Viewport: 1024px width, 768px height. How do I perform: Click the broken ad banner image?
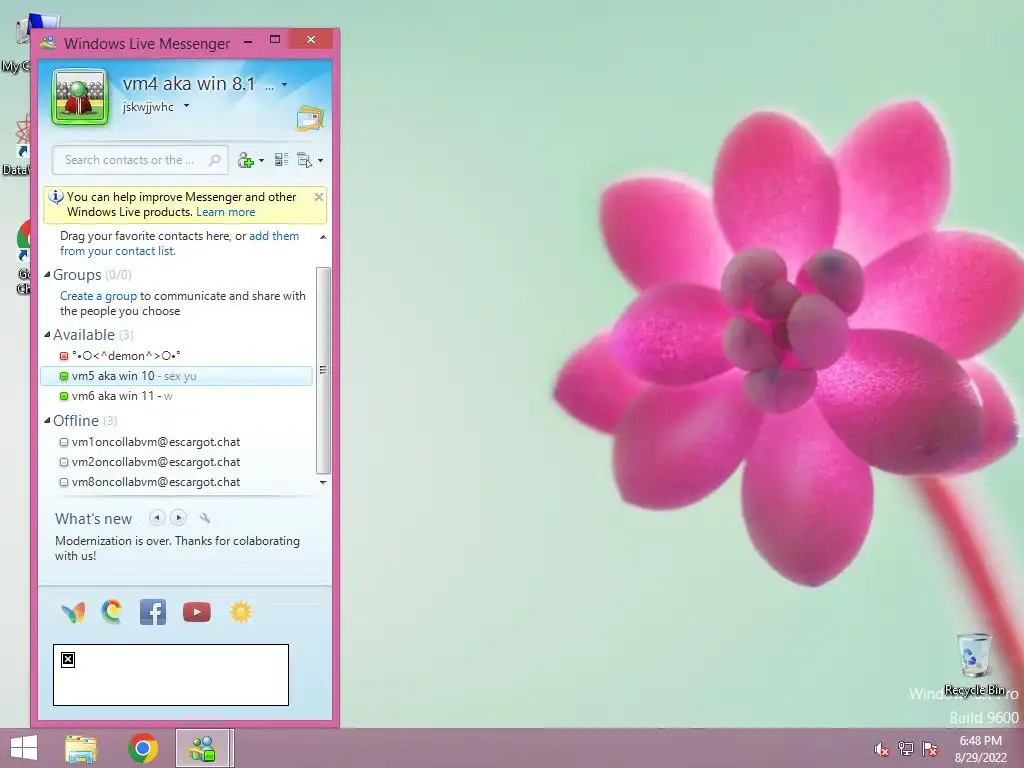(170, 675)
